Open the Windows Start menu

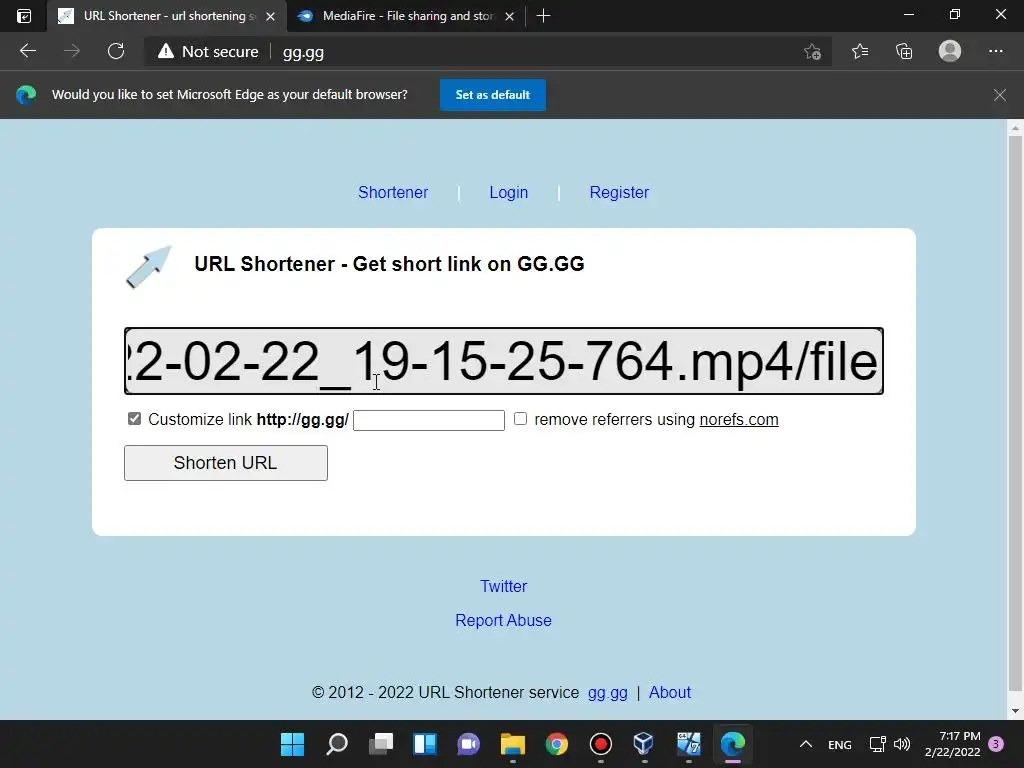(293, 744)
